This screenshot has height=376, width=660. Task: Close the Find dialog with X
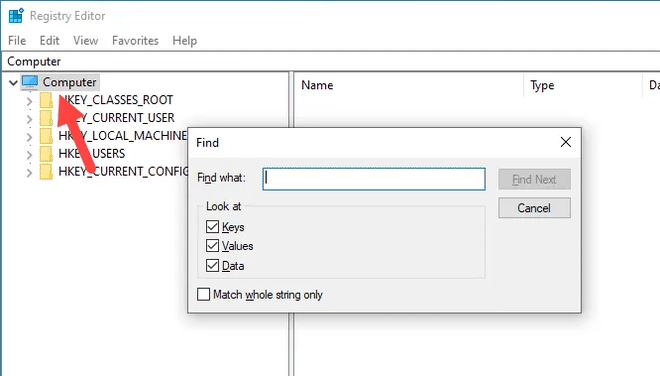click(x=566, y=142)
